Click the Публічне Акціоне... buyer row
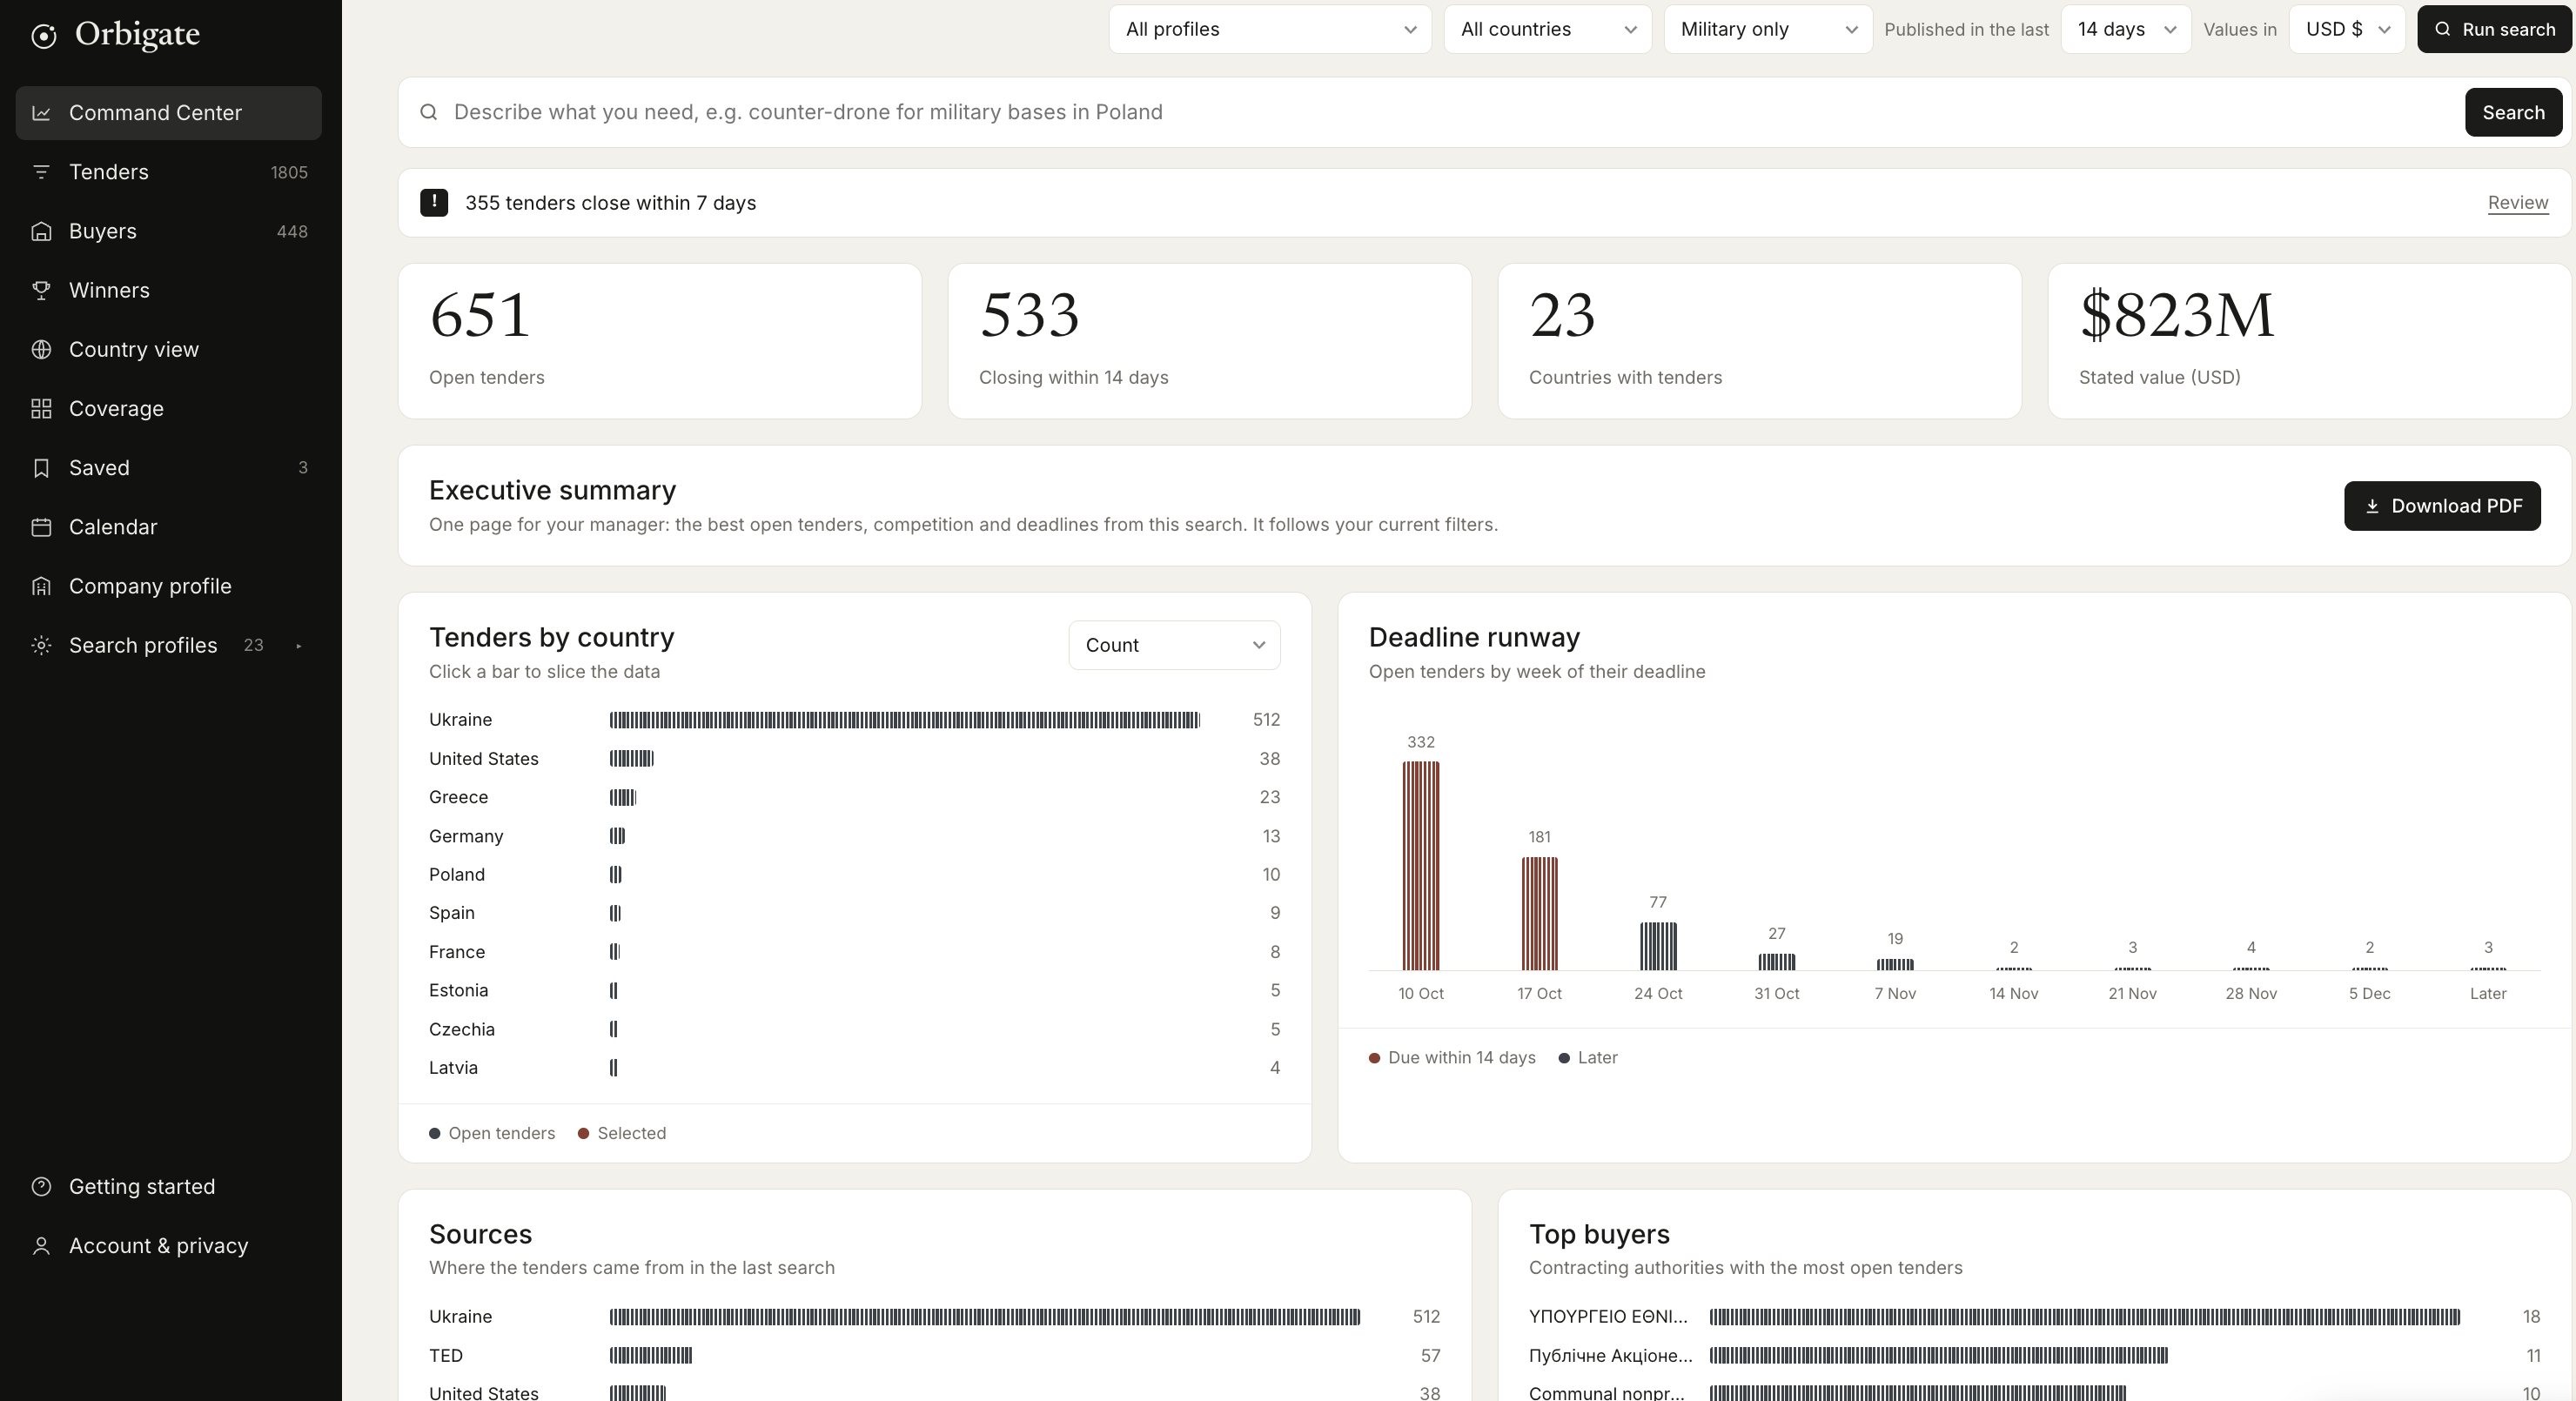The height and width of the screenshot is (1401, 2576). click(2034, 1356)
